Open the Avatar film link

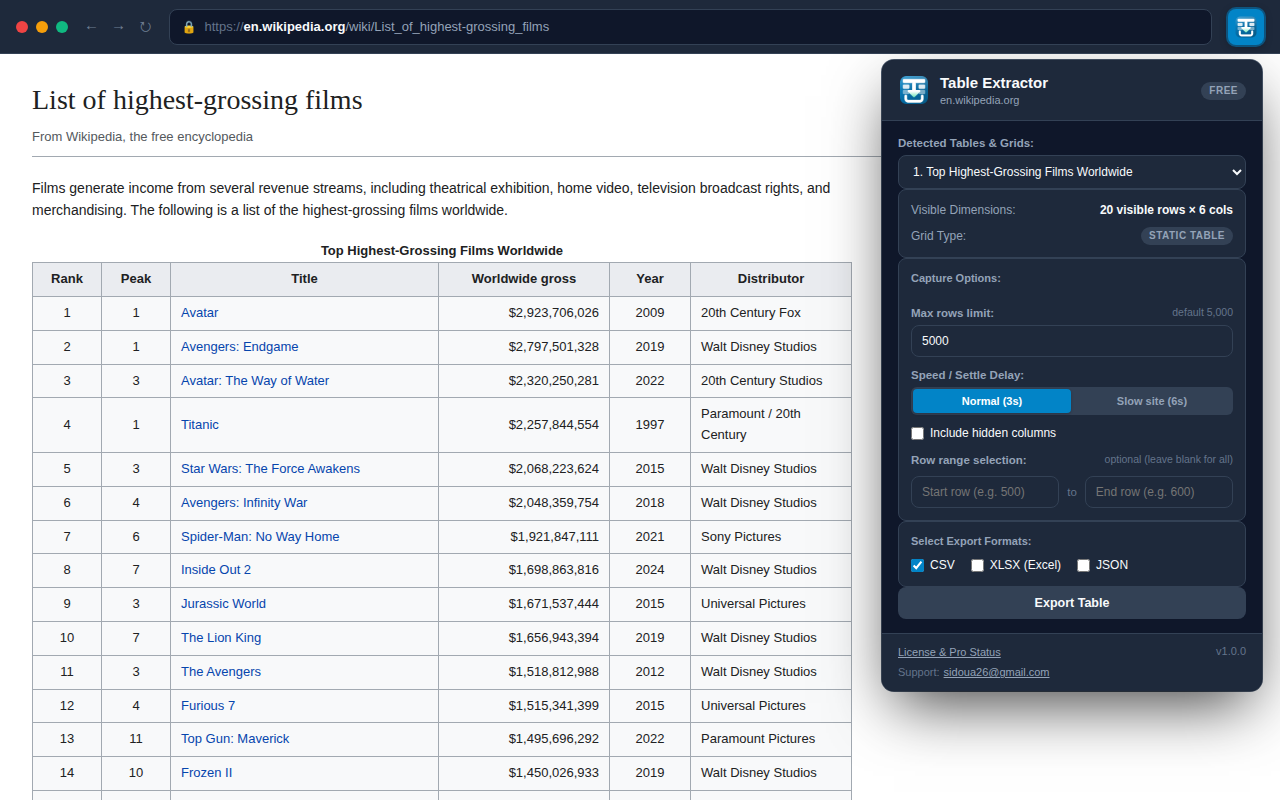200,313
